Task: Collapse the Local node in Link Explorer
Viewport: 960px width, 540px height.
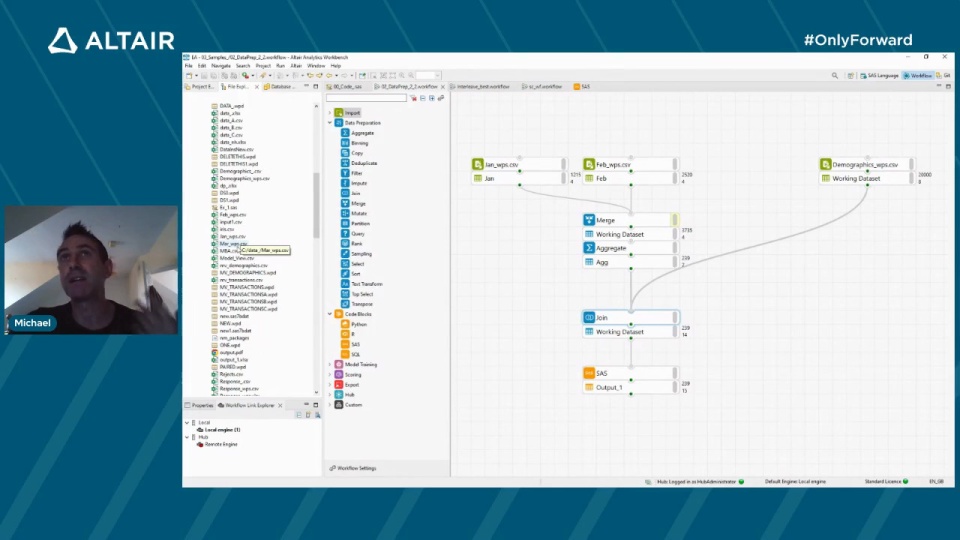Action: point(187,422)
